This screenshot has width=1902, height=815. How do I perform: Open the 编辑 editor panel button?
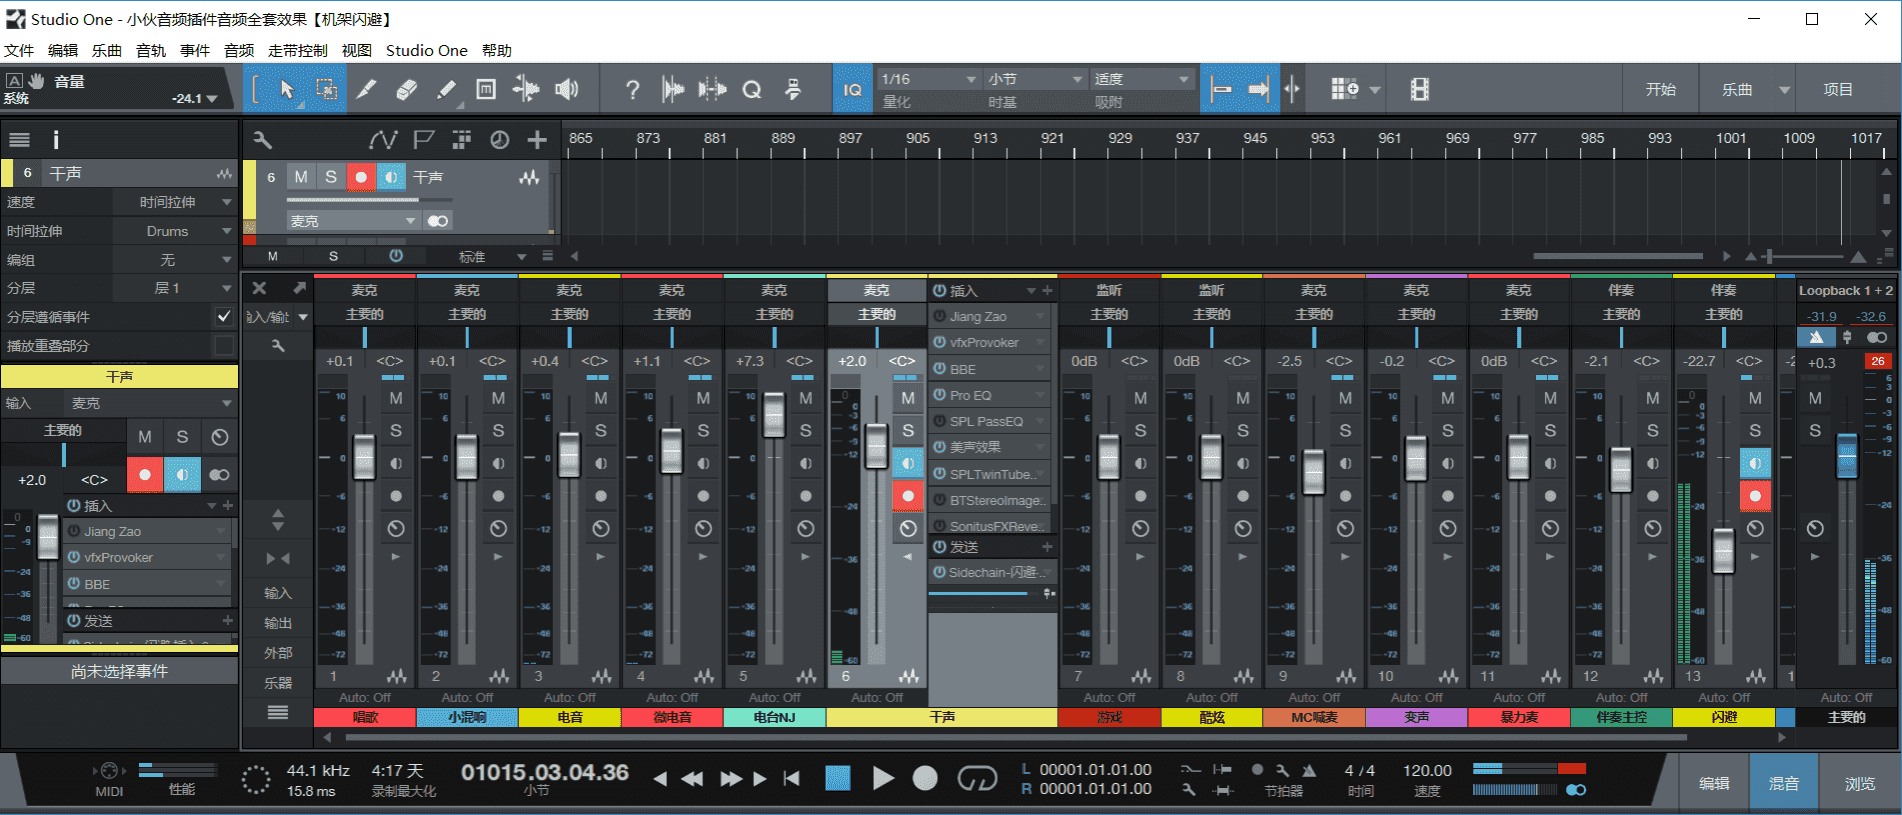pos(1714,784)
